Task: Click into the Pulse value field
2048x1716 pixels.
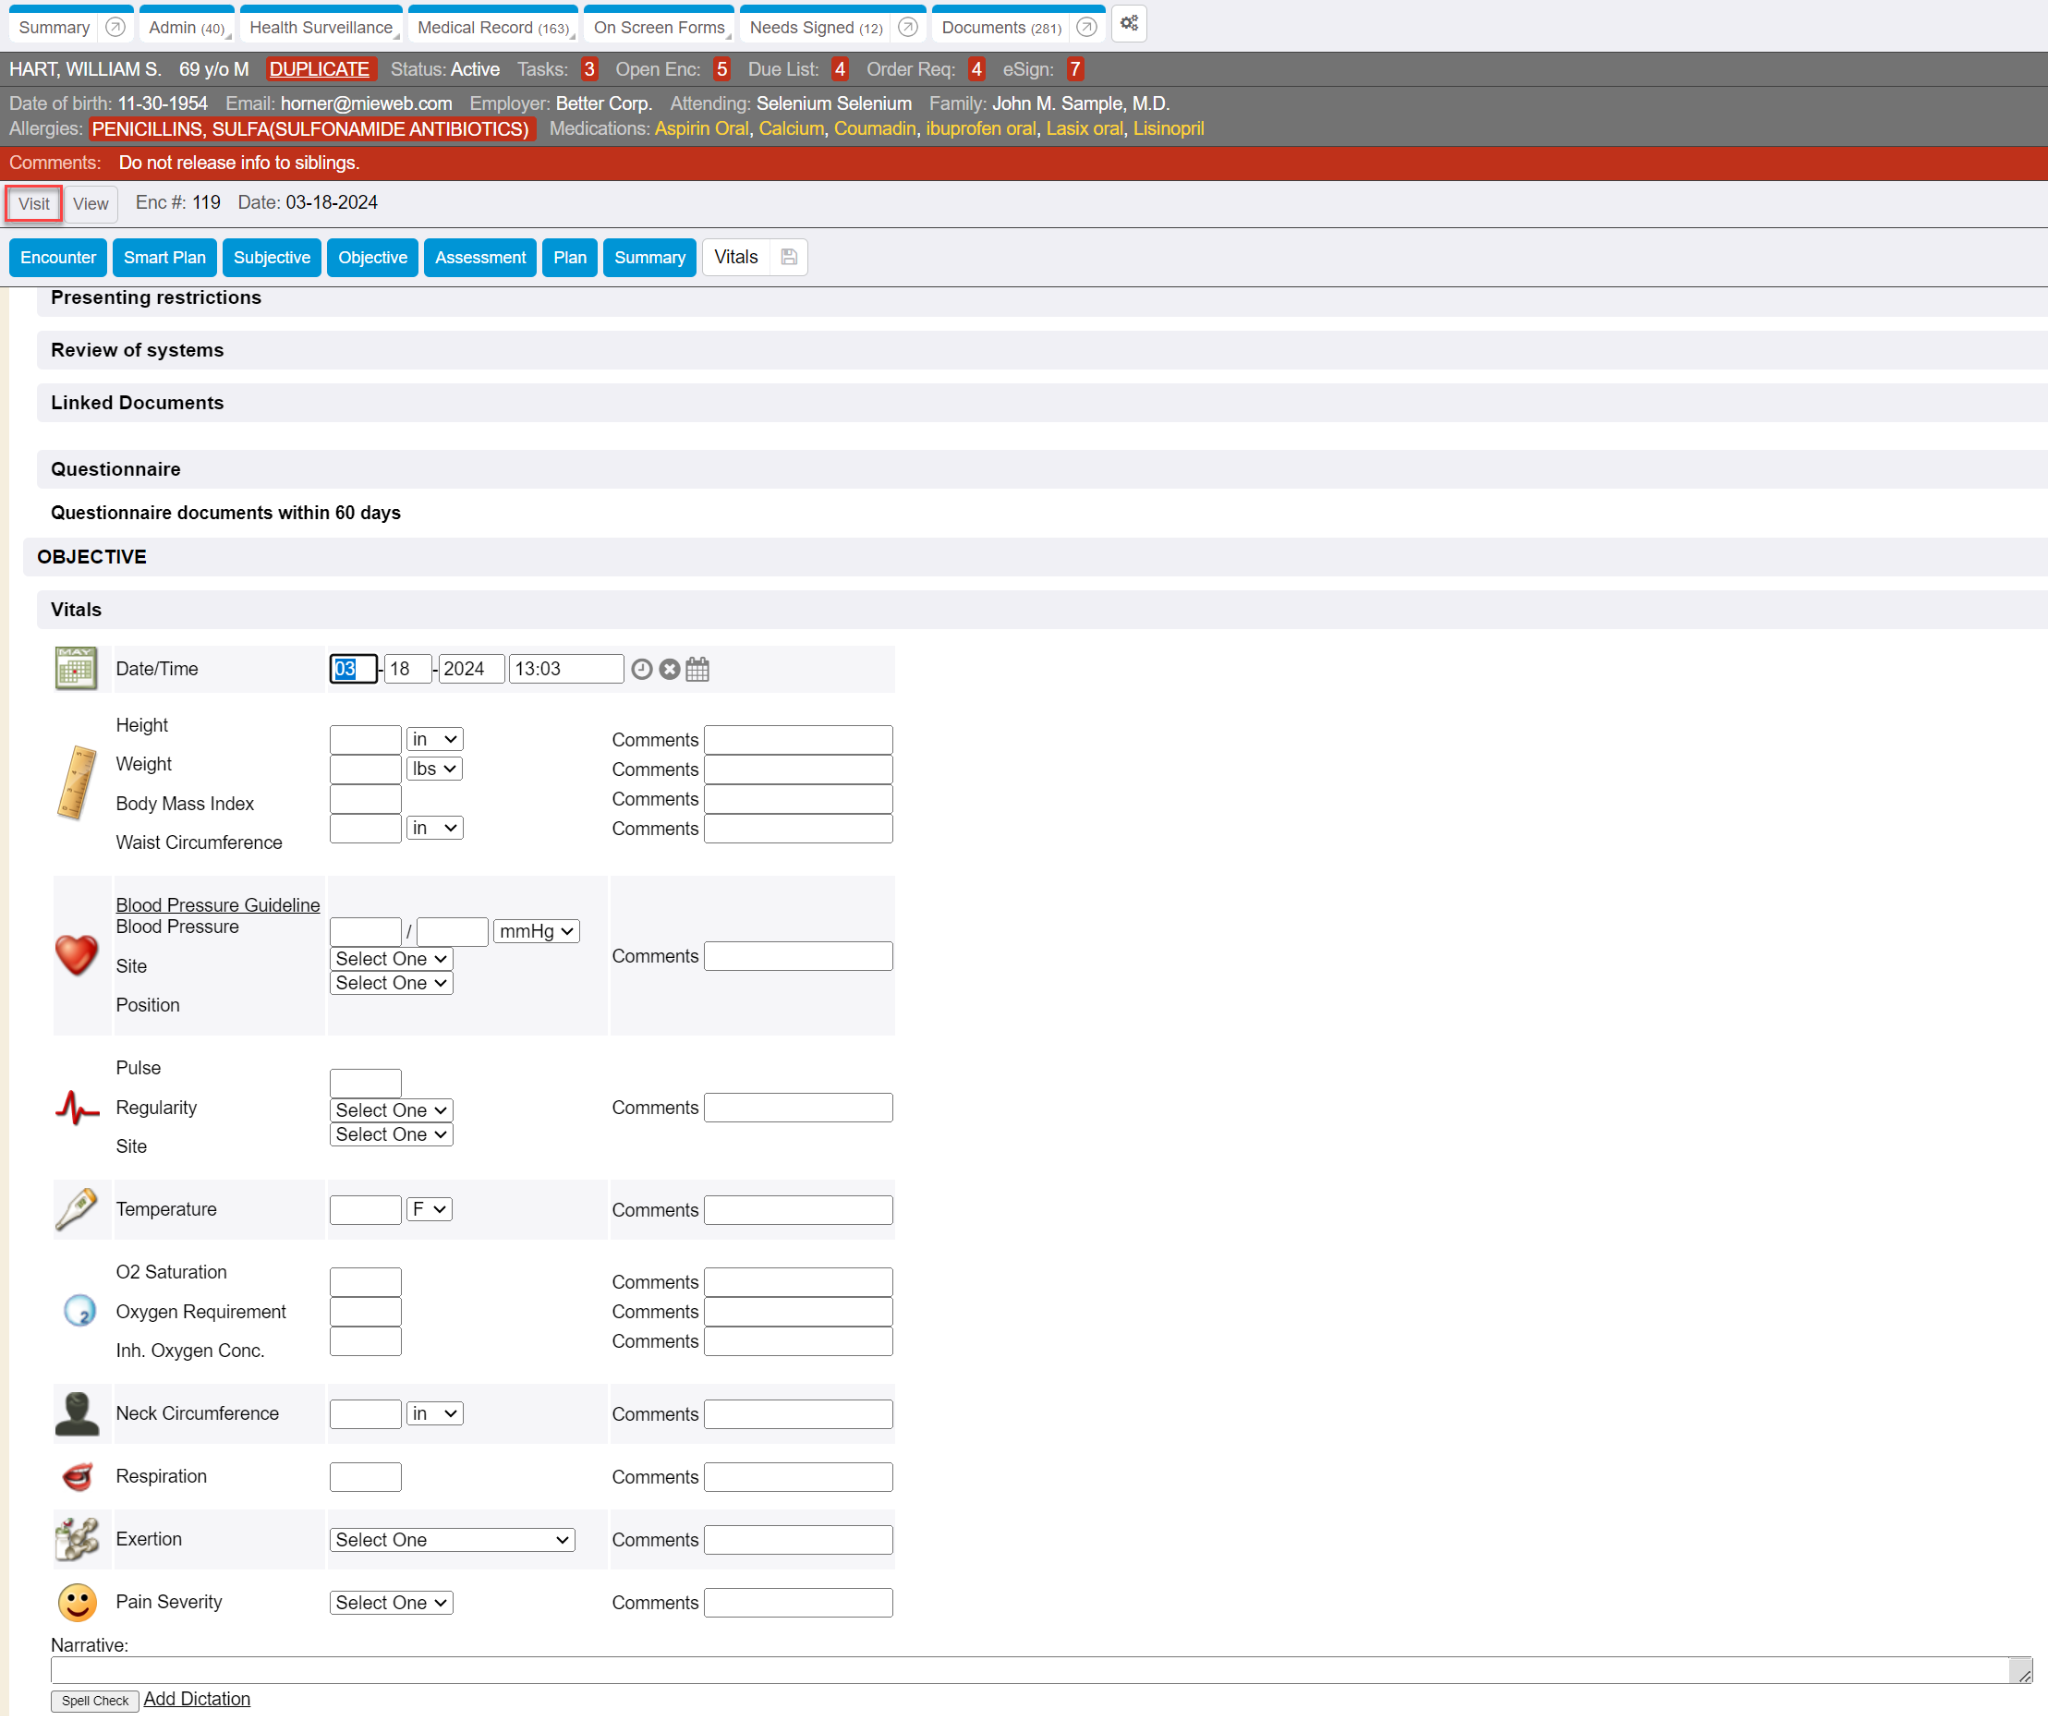Action: (365, 1082)
